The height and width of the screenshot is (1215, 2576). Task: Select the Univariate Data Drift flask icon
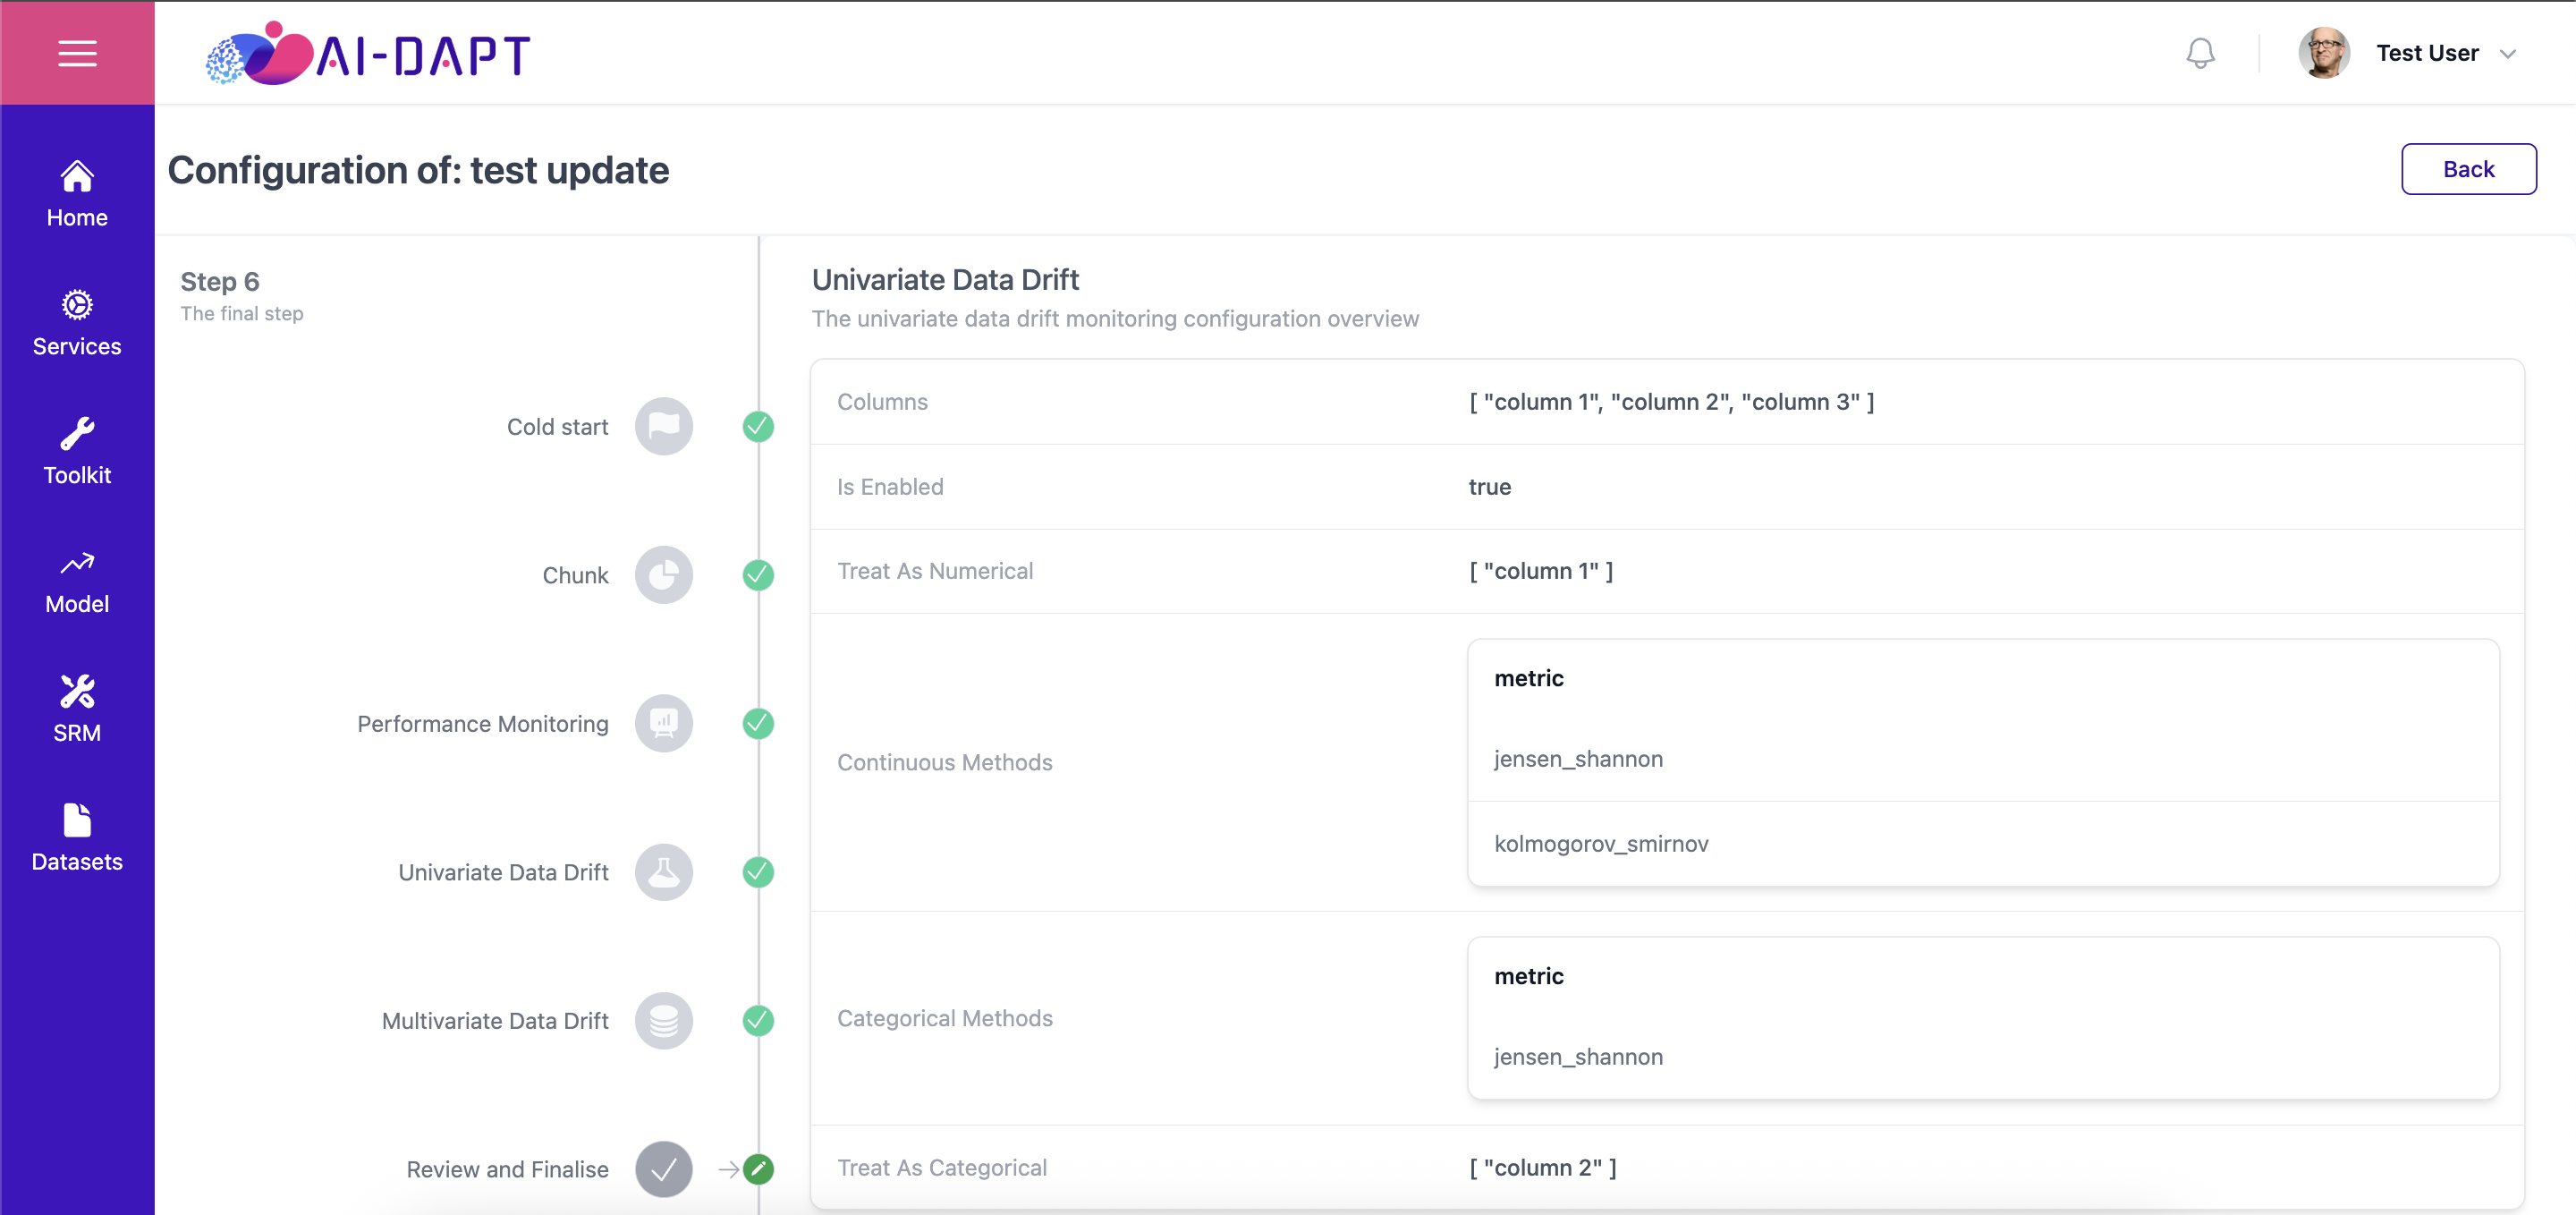(663, 872)
